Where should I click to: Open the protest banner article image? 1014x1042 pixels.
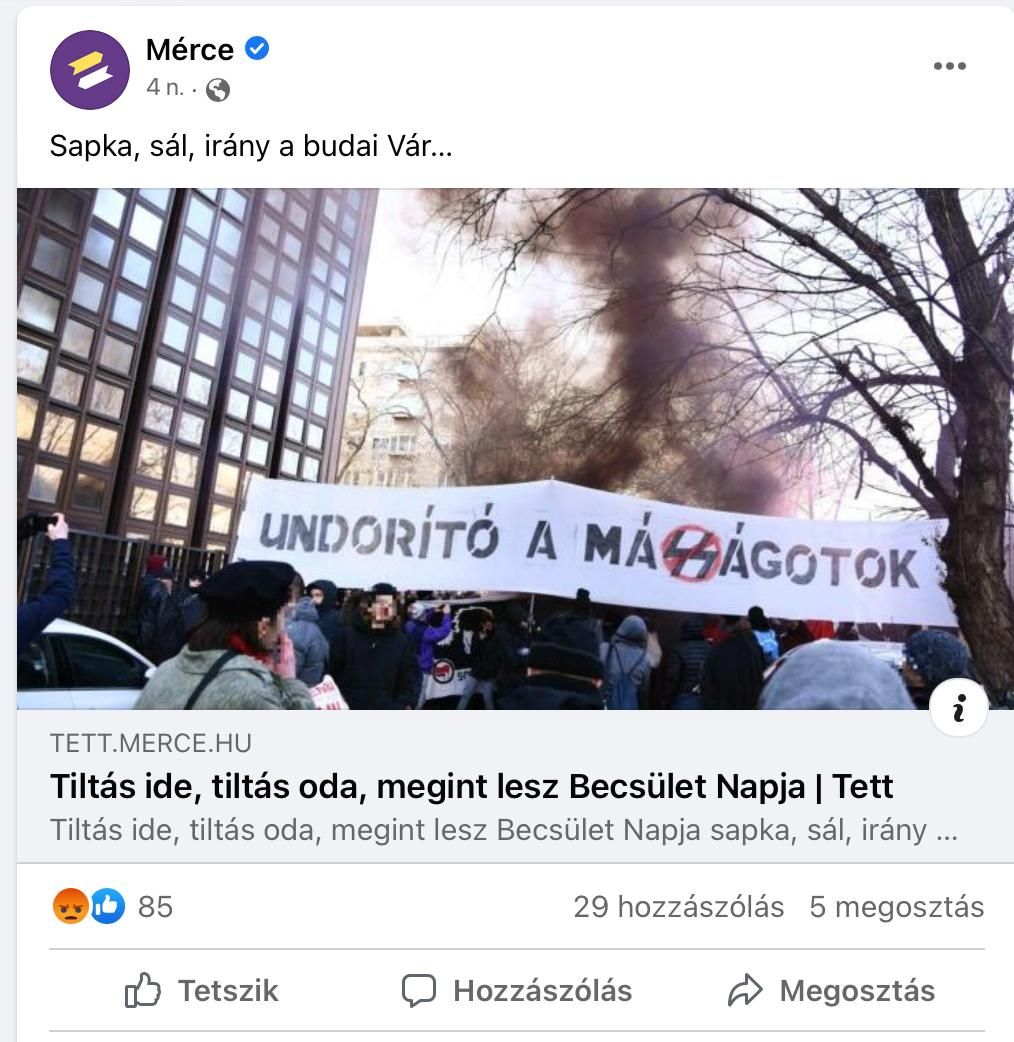[515, 449]
